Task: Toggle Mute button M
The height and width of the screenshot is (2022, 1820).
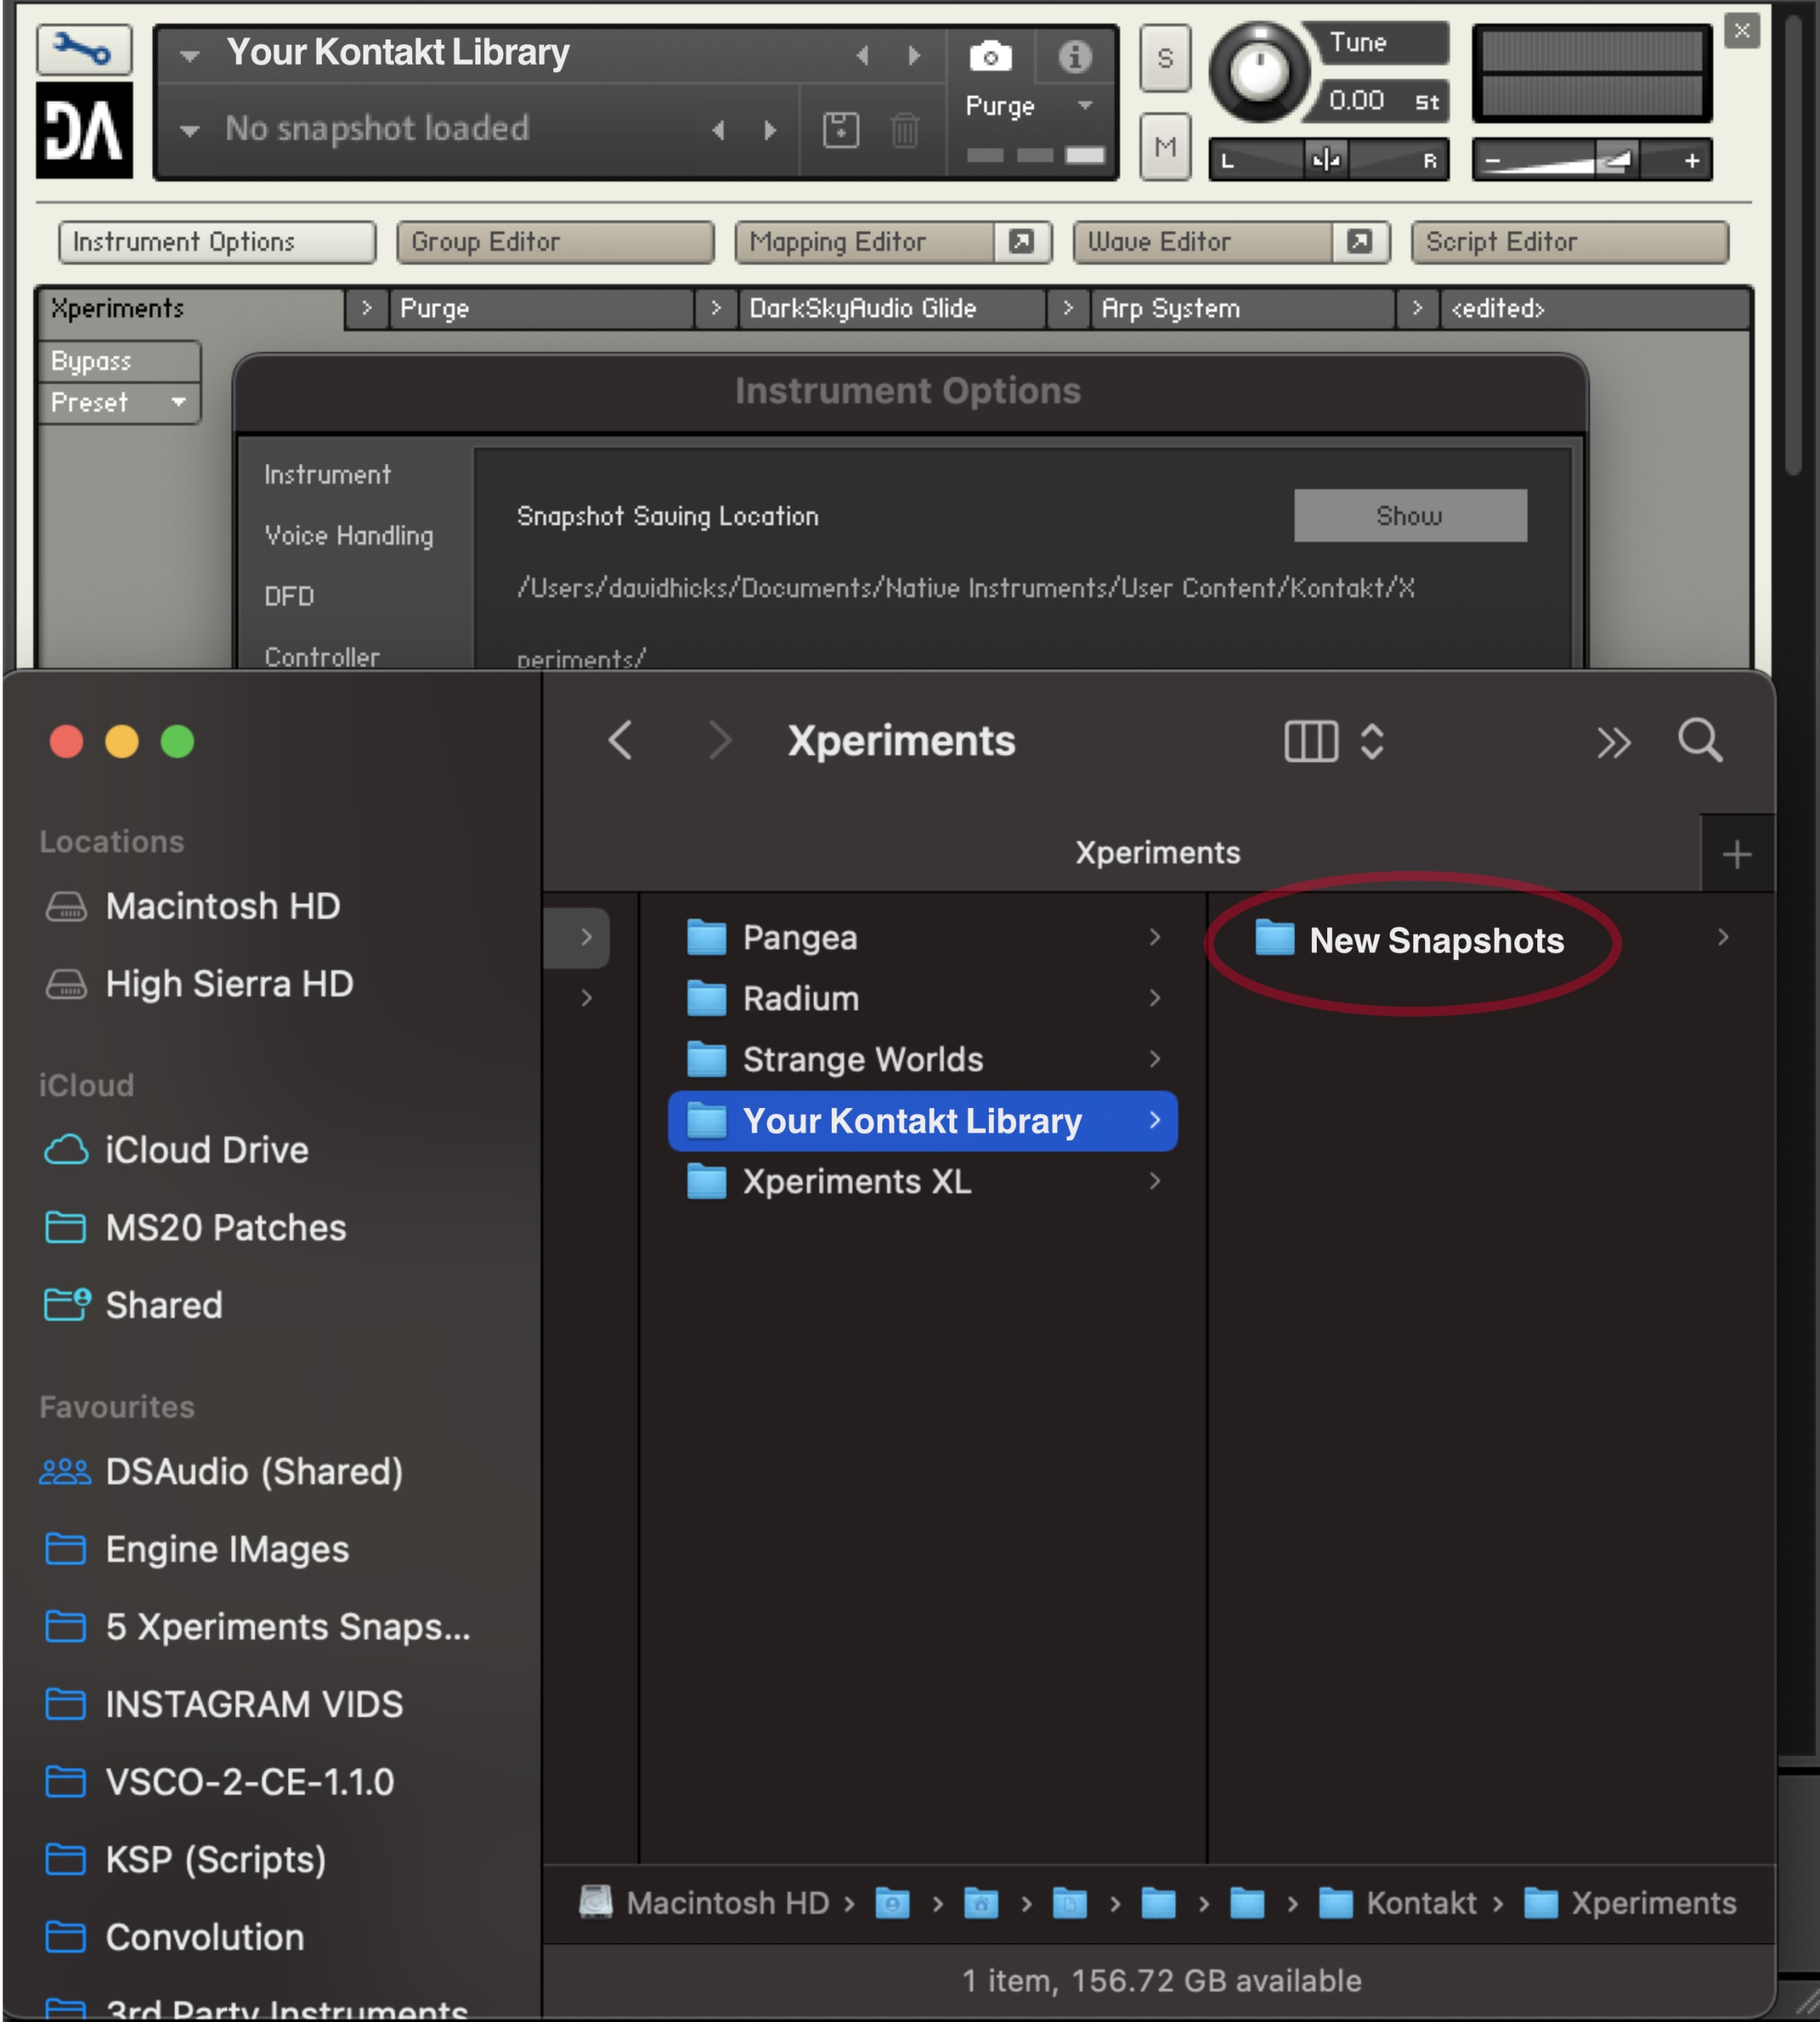Action: coord(1165,147)
